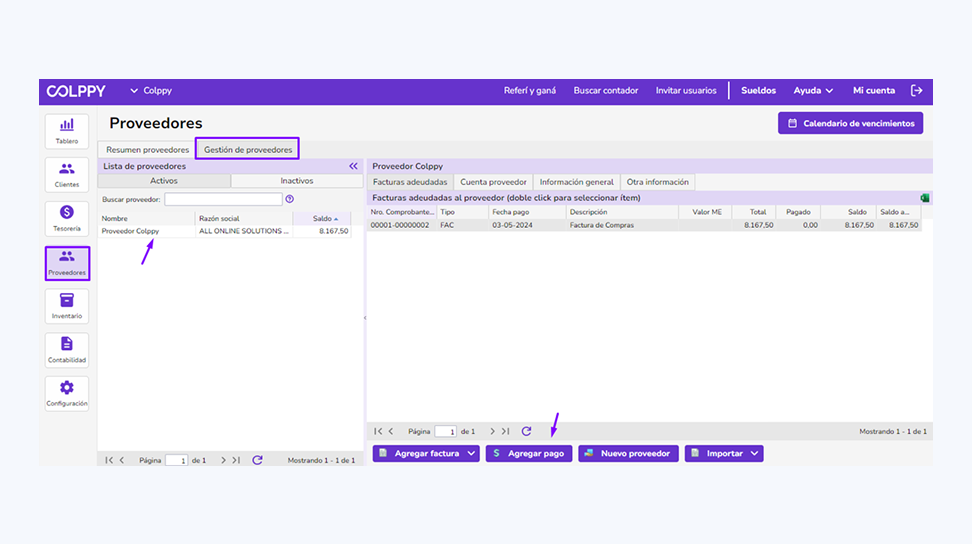The height and width of the screenshot is (544, 972).
Task: Click the Nombre column header
Action: pyautogui.click(x=146, y=218)
